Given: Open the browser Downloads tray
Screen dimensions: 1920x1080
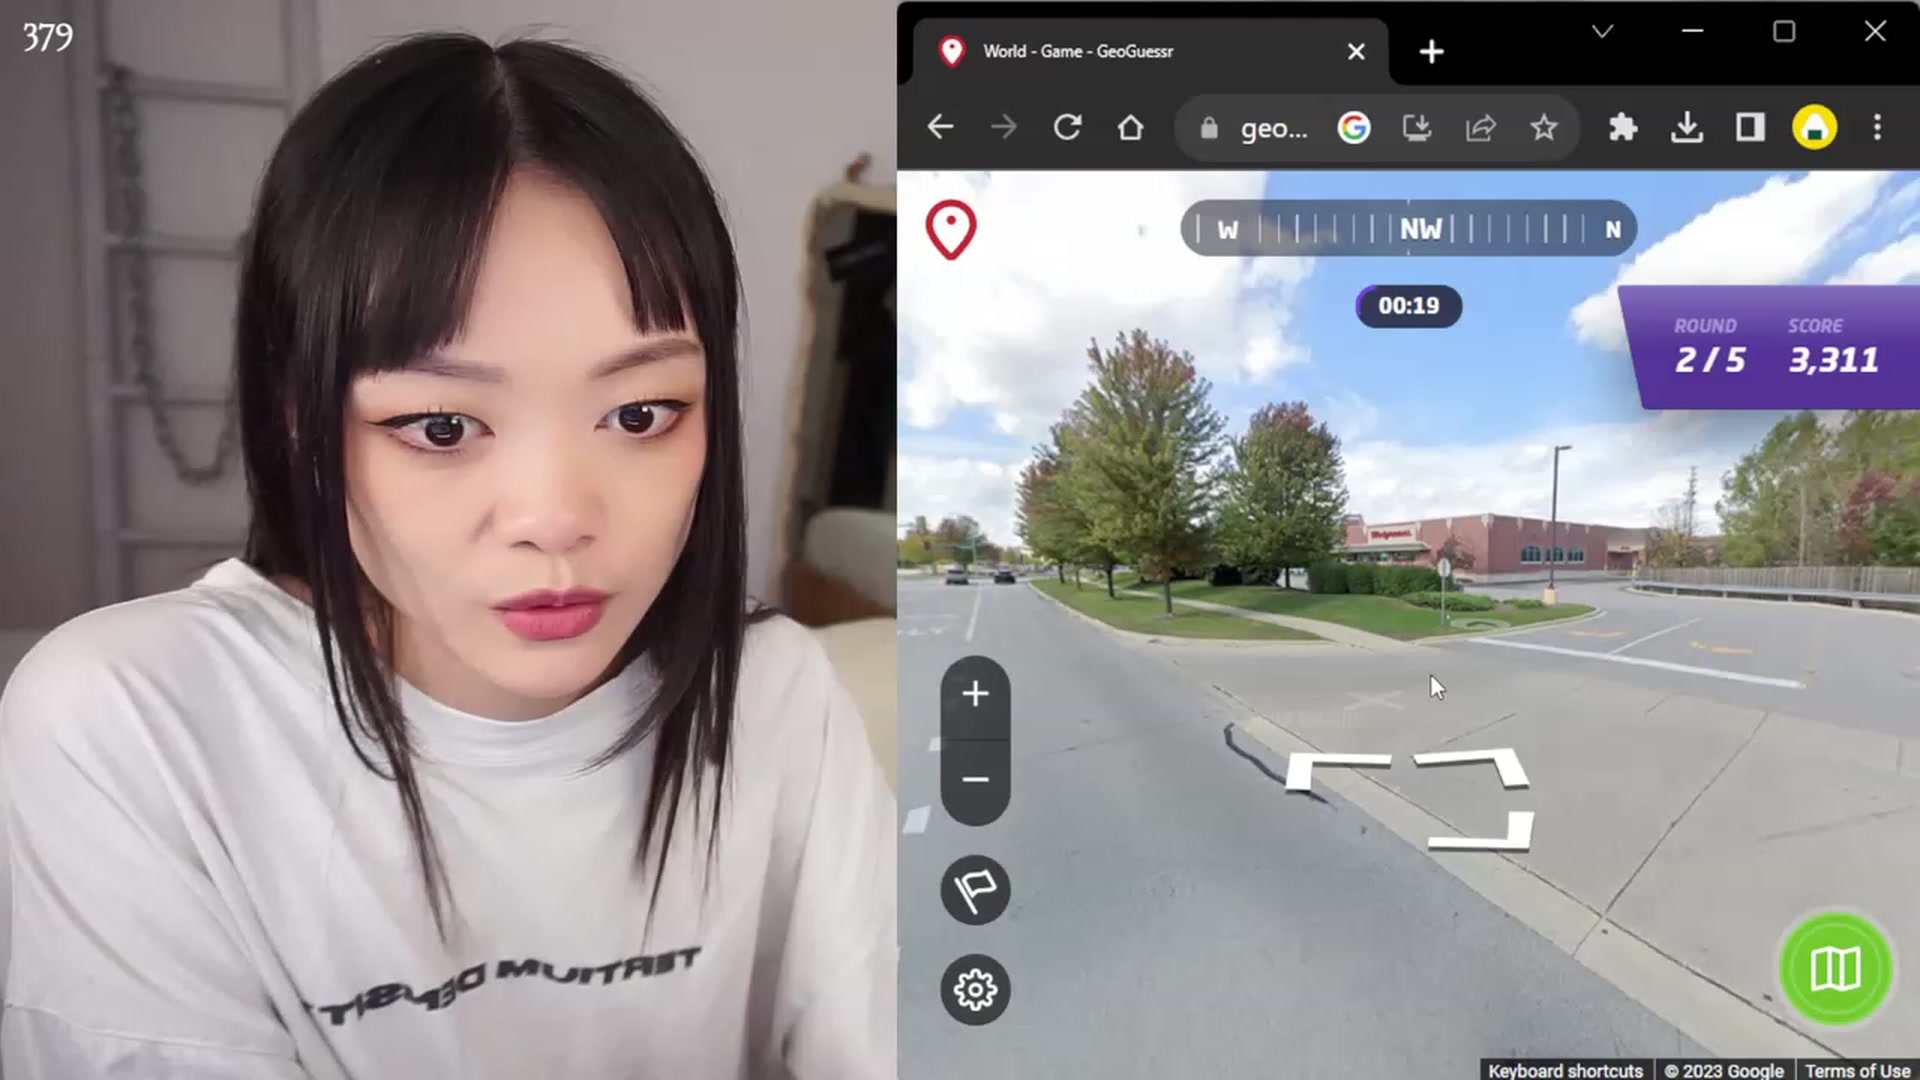Looking at the screenshot, I should coord(1687,127).
